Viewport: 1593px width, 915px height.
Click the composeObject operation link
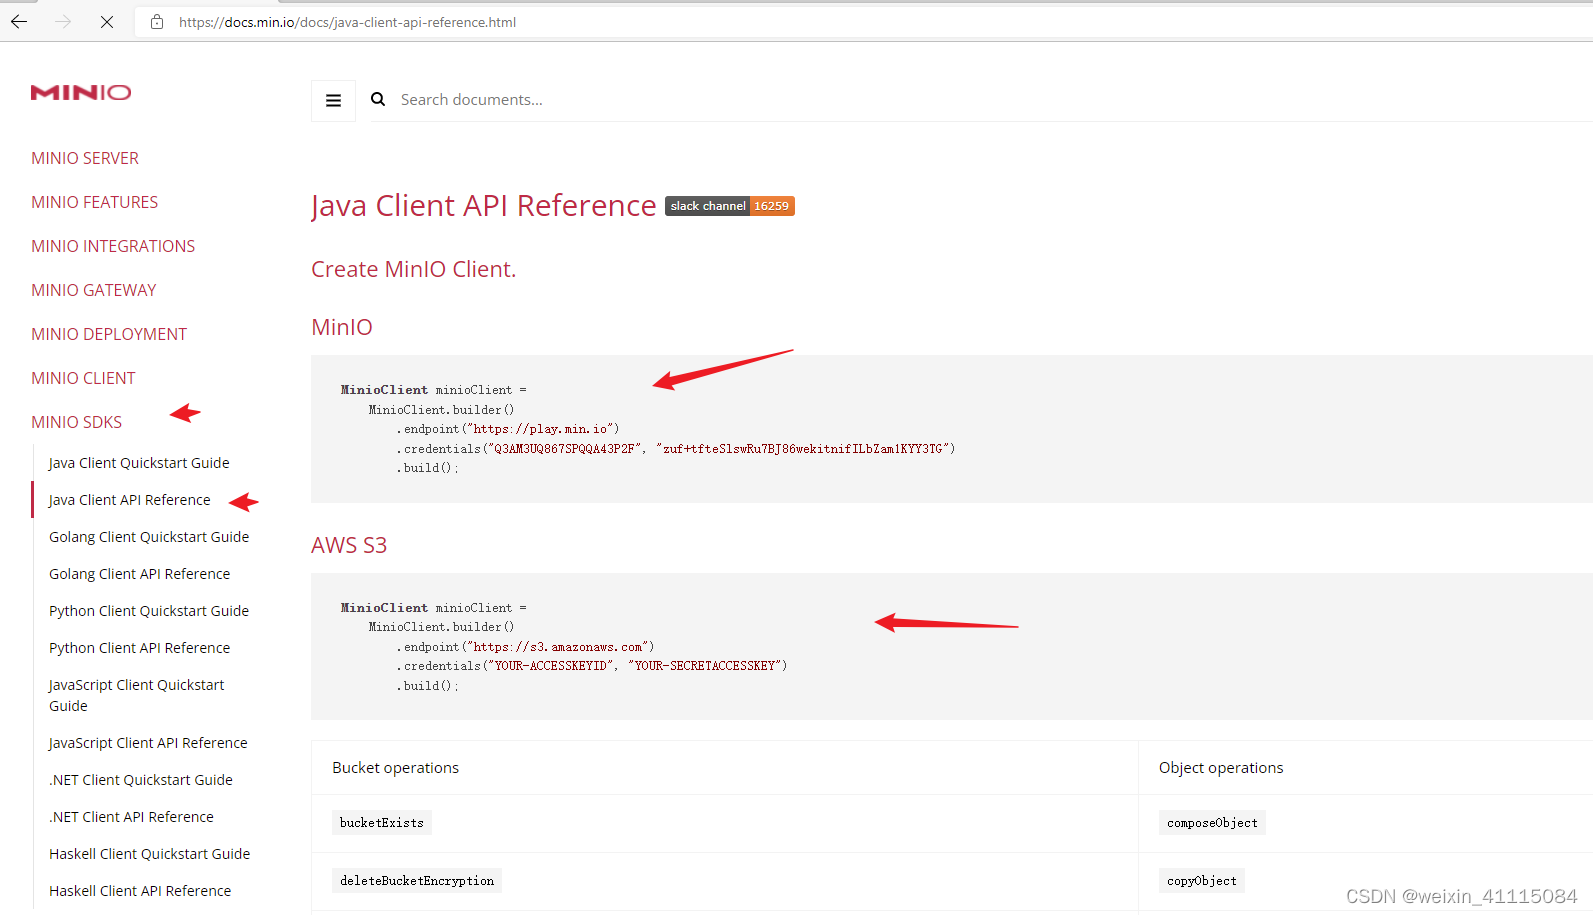point(1212,823)
